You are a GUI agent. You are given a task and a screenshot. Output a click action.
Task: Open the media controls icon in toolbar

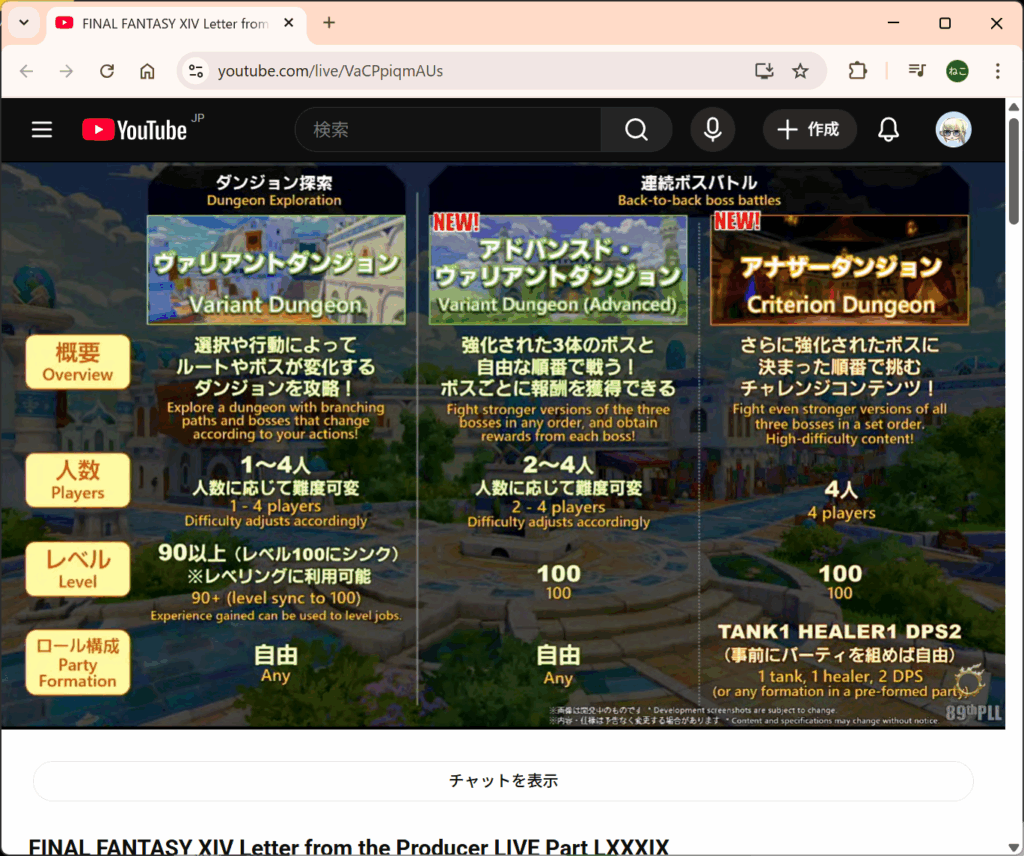[916, 71]
